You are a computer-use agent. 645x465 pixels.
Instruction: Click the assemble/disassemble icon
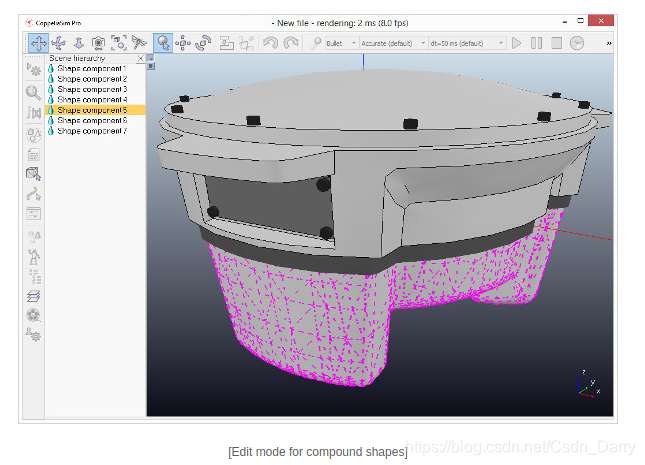click(226, 43)
